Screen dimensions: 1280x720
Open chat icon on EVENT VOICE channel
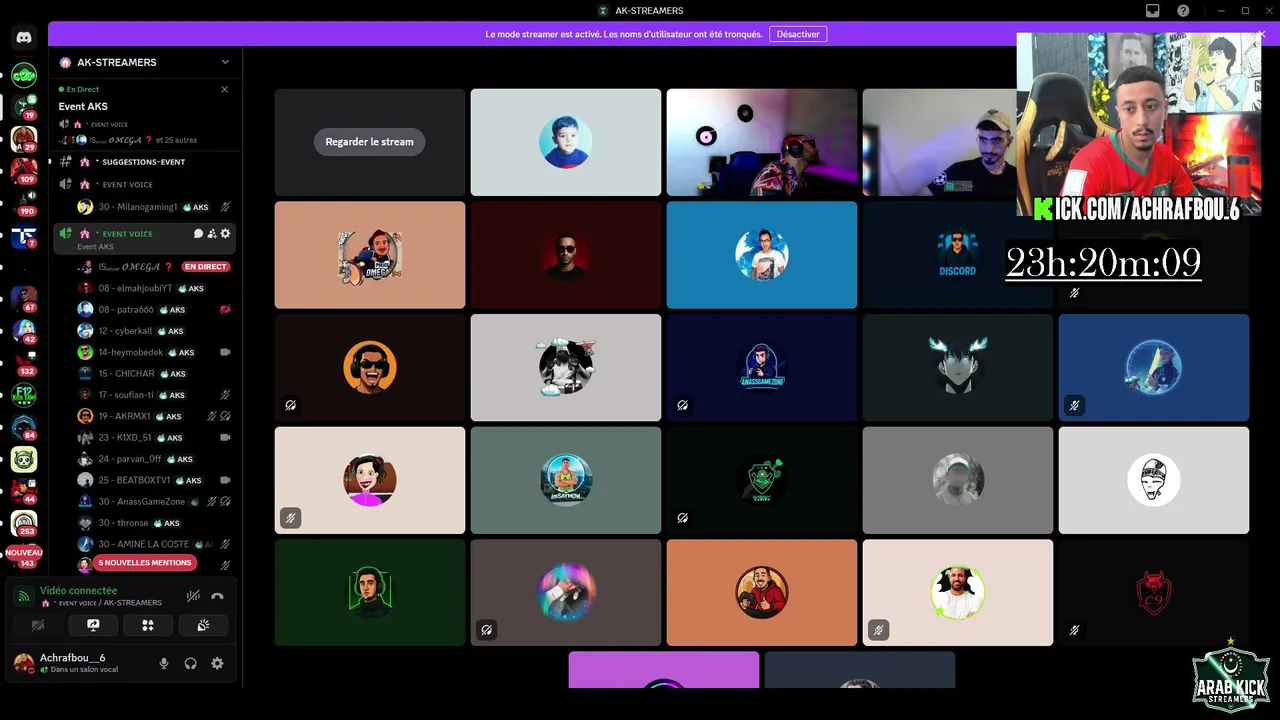point(198,234)
